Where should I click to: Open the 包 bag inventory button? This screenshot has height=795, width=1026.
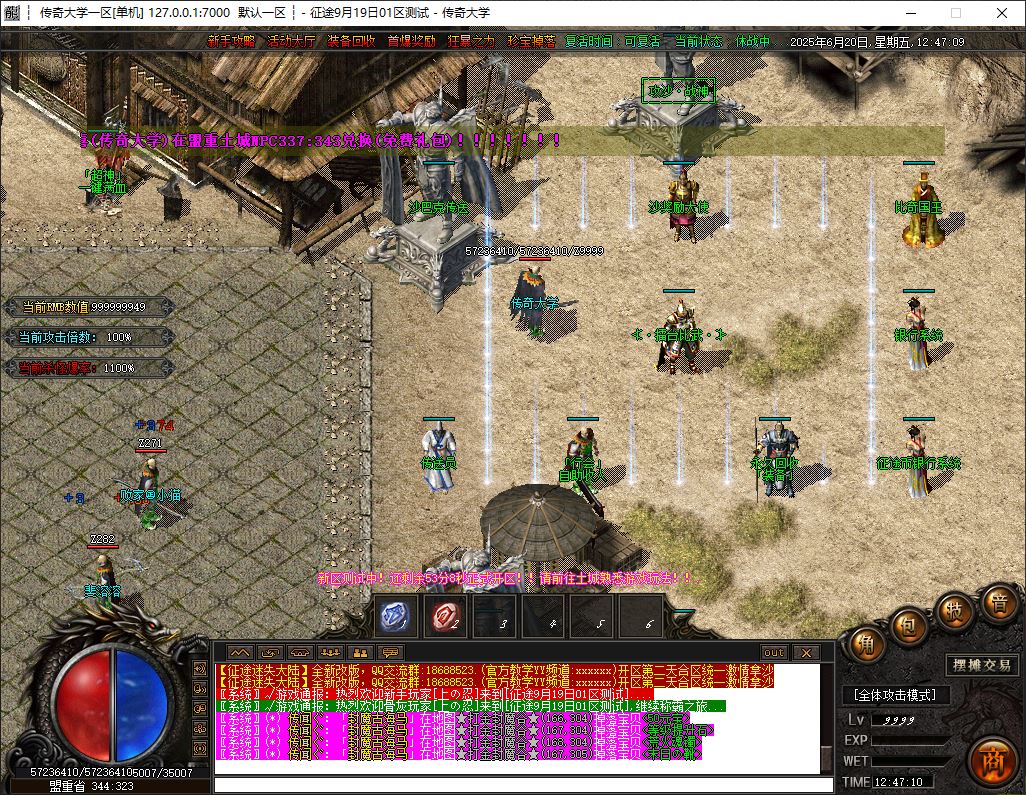point(909,627)
